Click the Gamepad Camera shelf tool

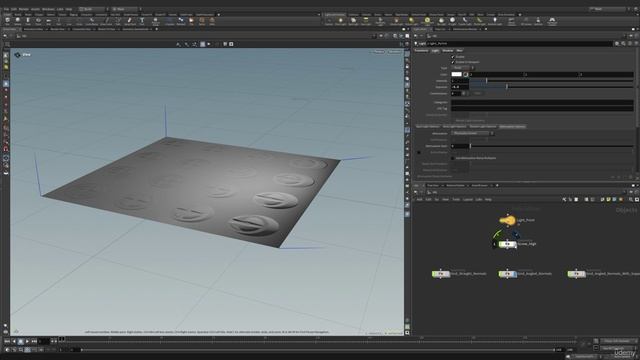pyautogui.click(x=552, y=21)
